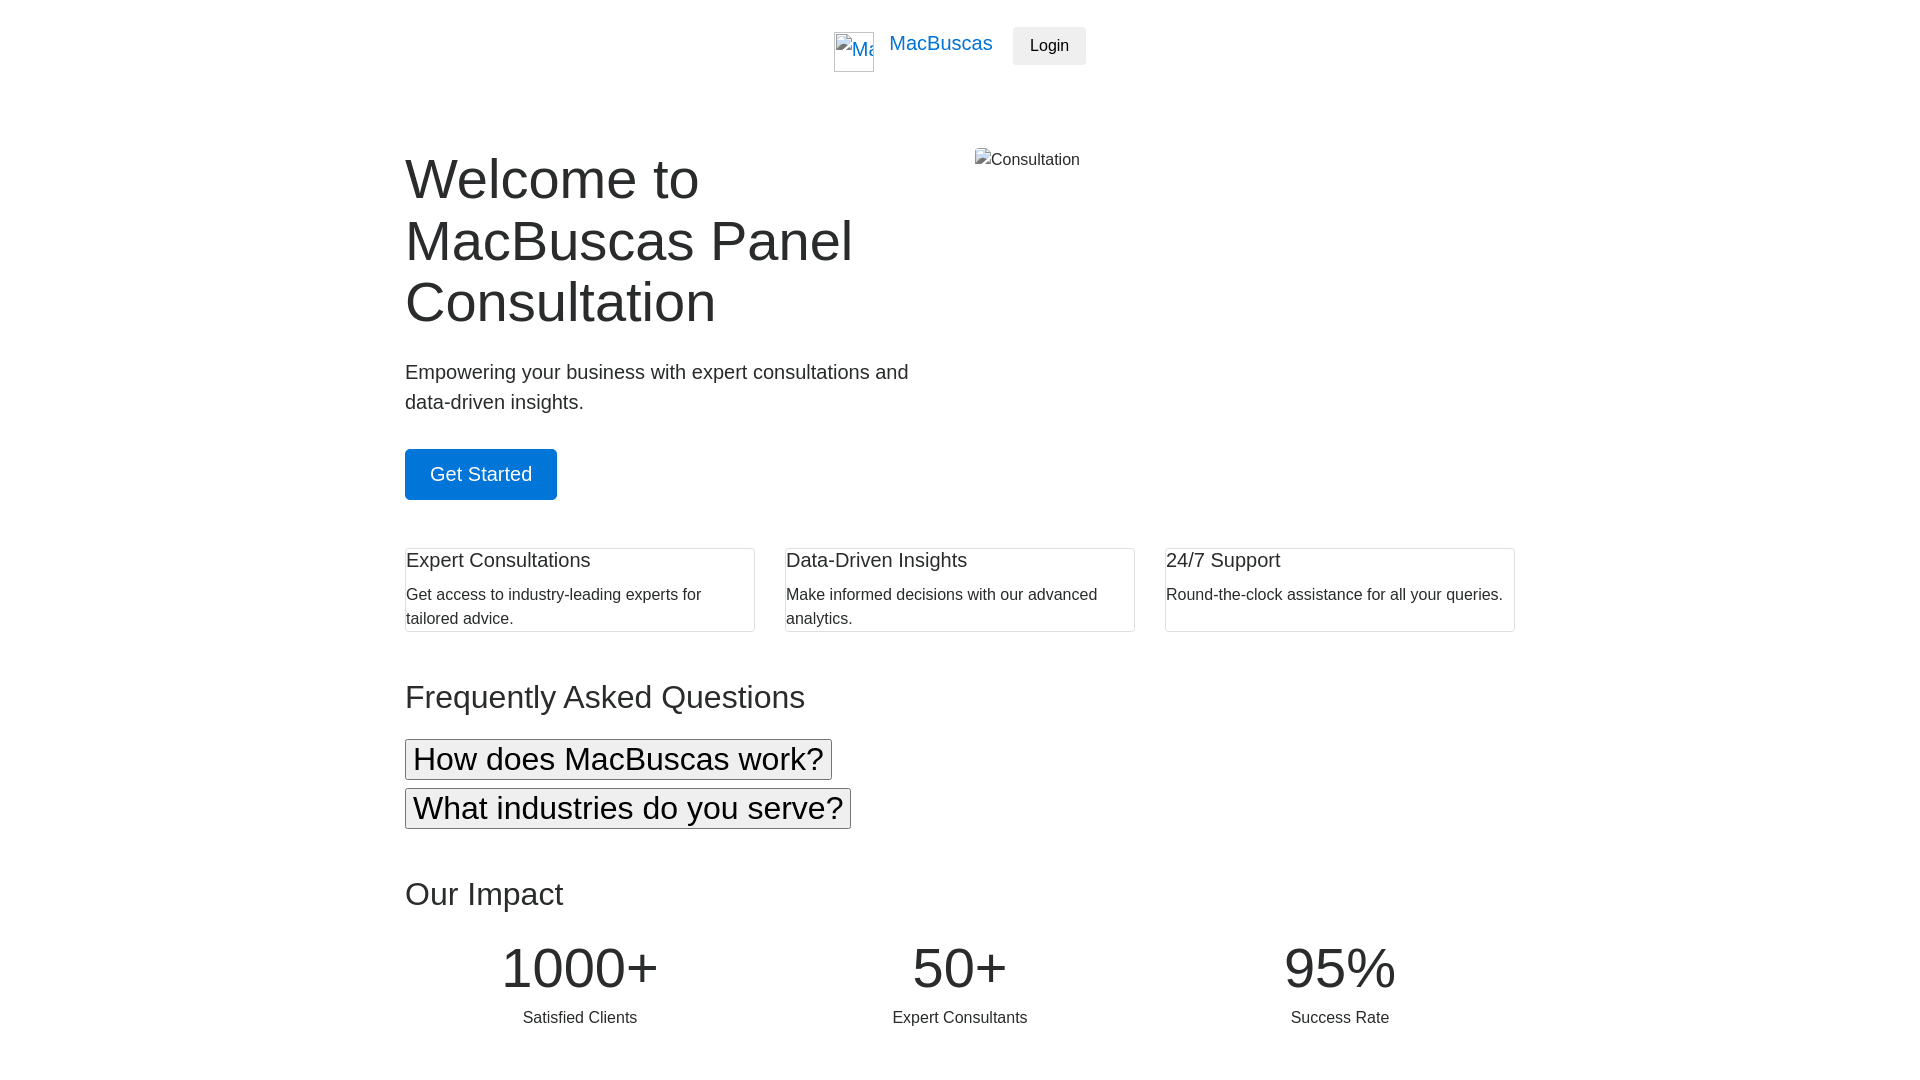The image size is (1920, 1080).
Task: Click the Our Impact heading
Action: pos(484,894)
